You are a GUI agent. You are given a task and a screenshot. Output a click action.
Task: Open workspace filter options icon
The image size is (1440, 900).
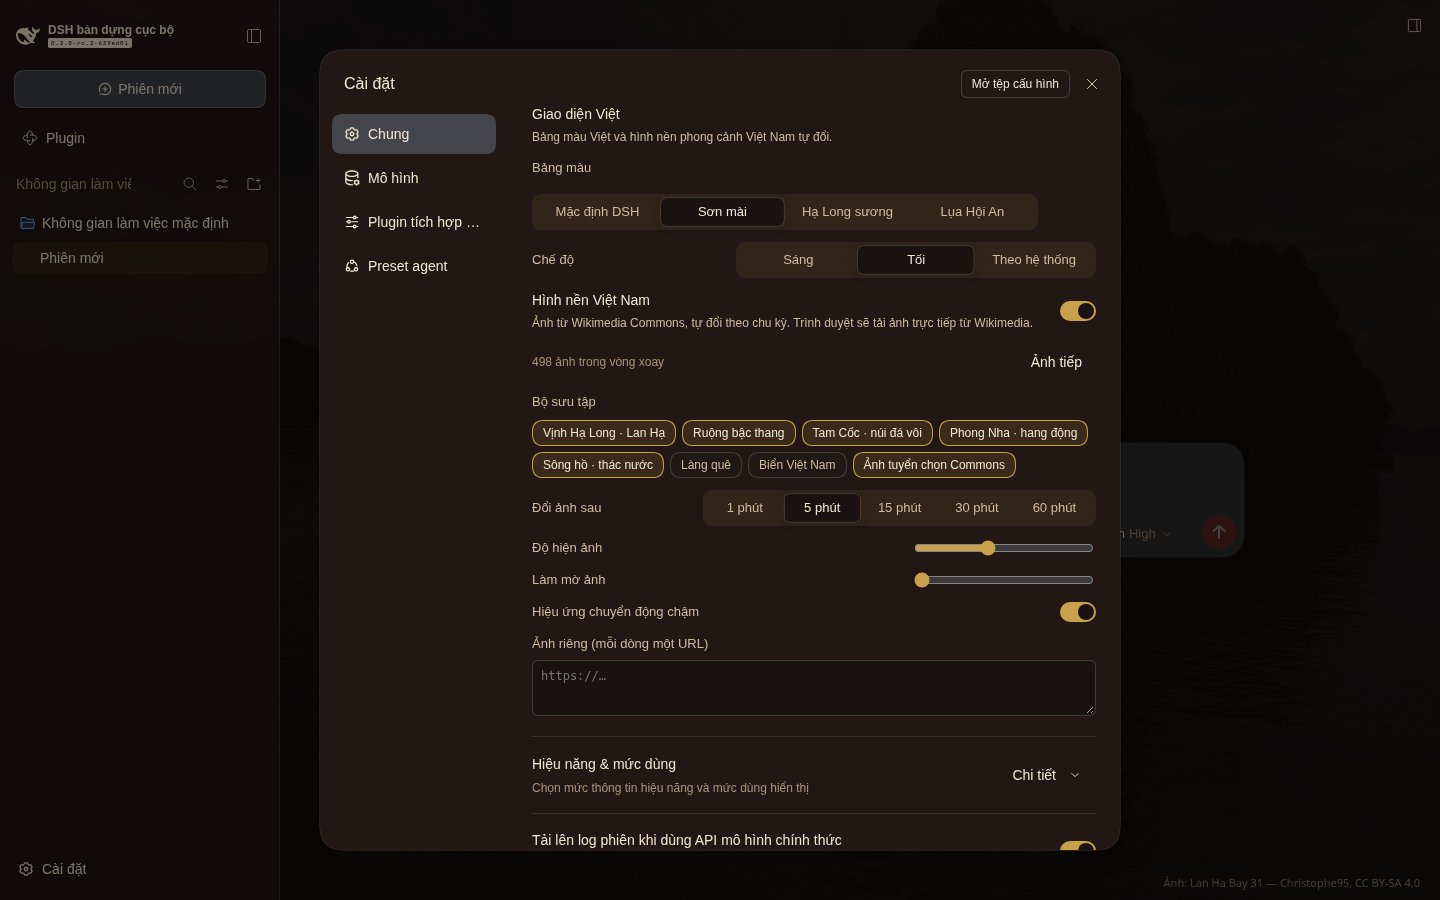pyautogui.click(x=222, y=184)
